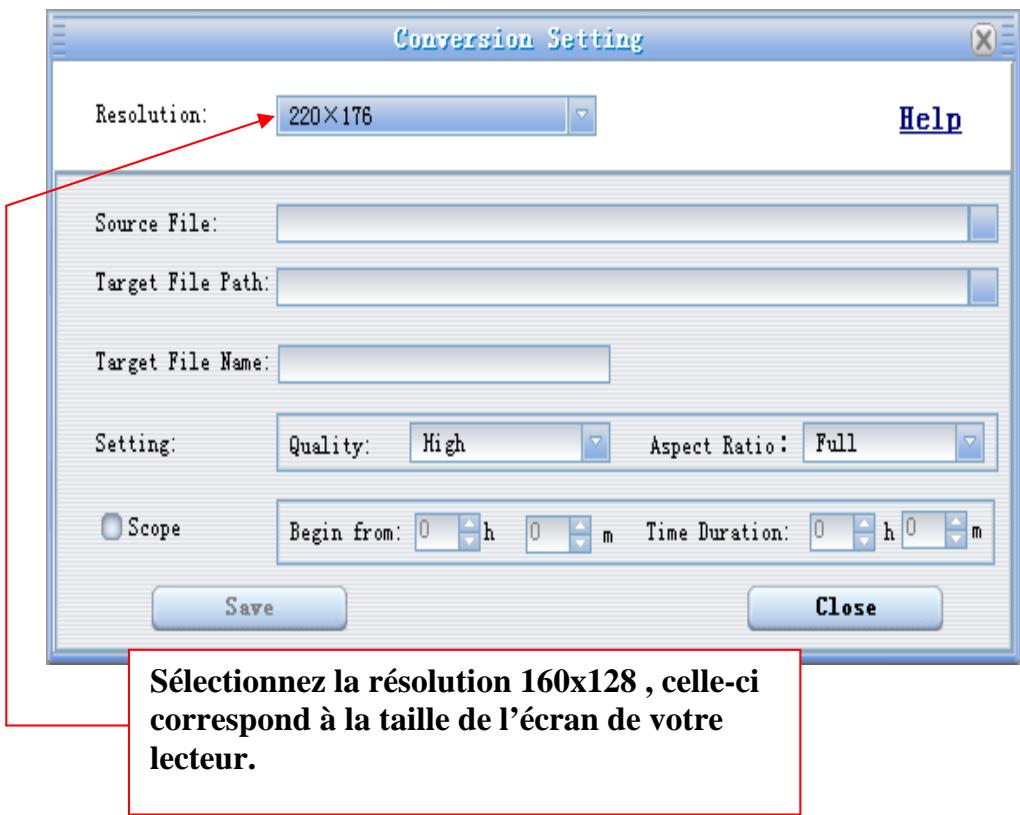Screen dimensions: 1020x815
Task: Enable the Scope option
Action: pos(111,527)
